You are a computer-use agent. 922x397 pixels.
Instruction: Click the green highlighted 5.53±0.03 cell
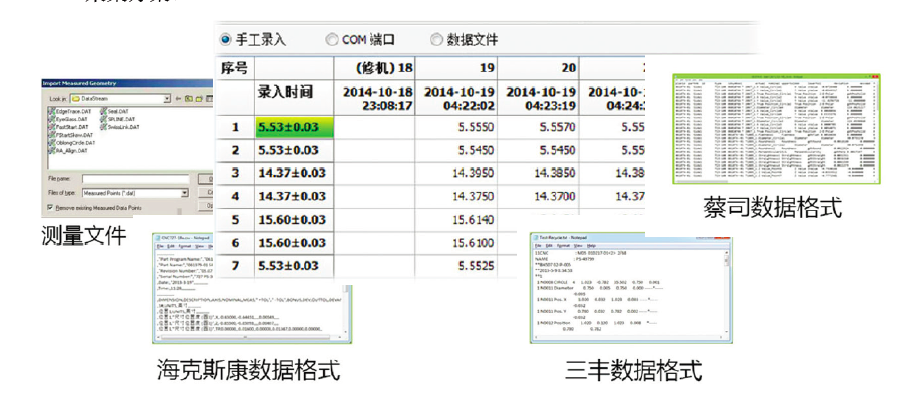(295, 127)
